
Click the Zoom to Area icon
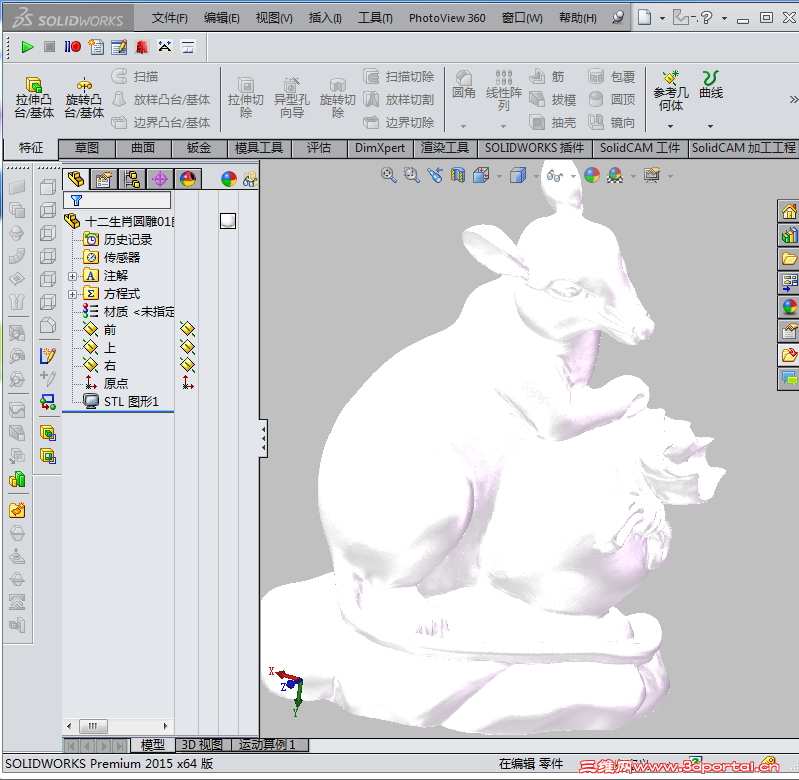[411, 176]
